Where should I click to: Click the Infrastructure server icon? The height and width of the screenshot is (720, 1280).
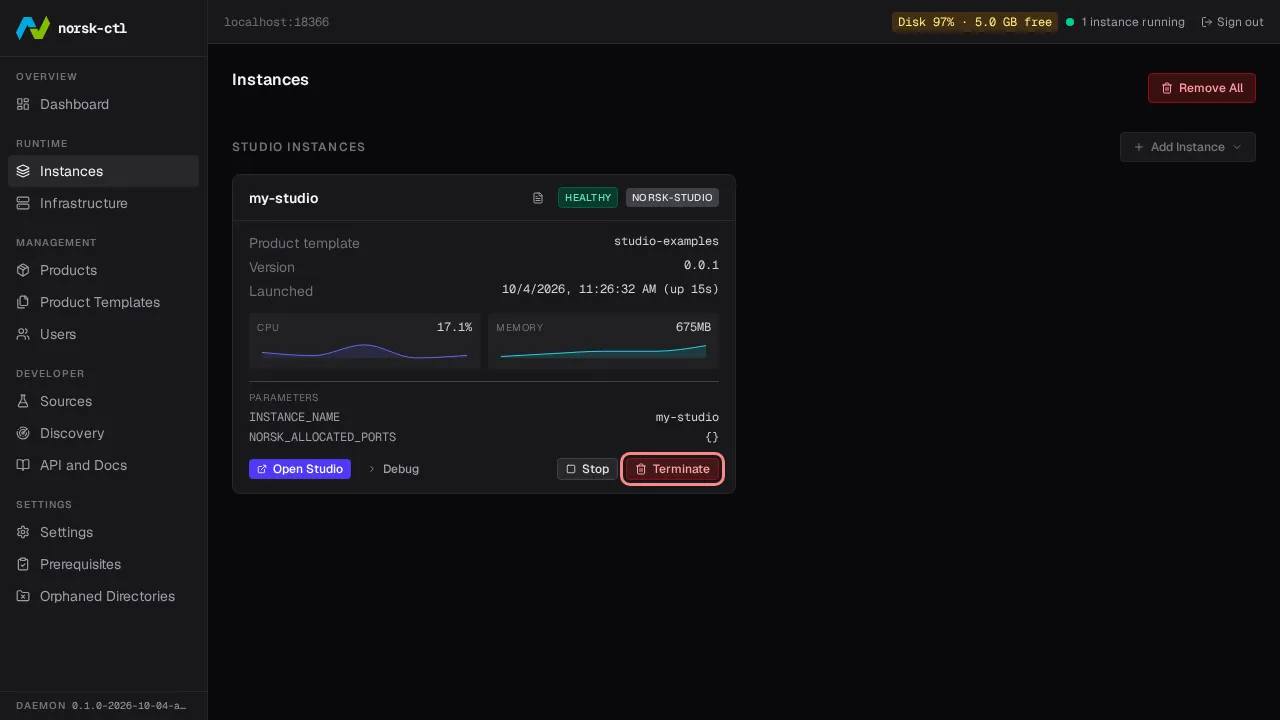pyautogui.click(x=23, y=203)
